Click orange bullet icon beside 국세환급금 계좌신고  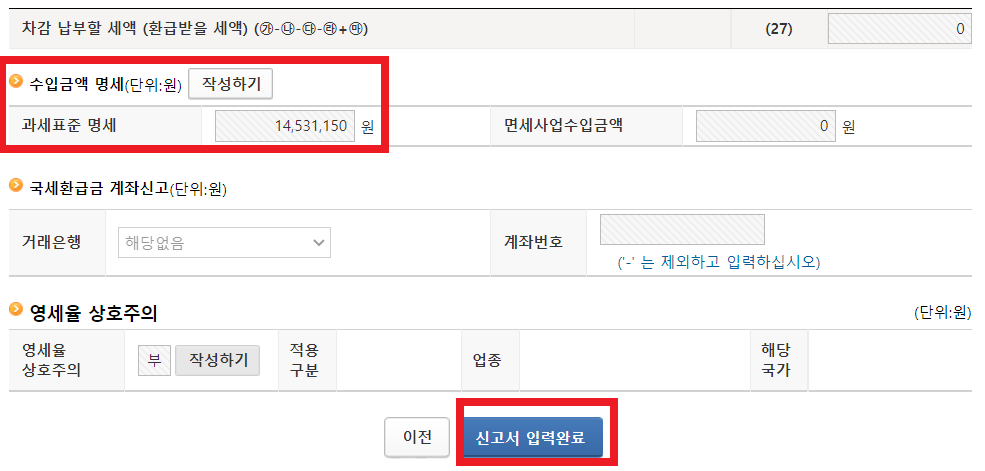coord(17,185)
